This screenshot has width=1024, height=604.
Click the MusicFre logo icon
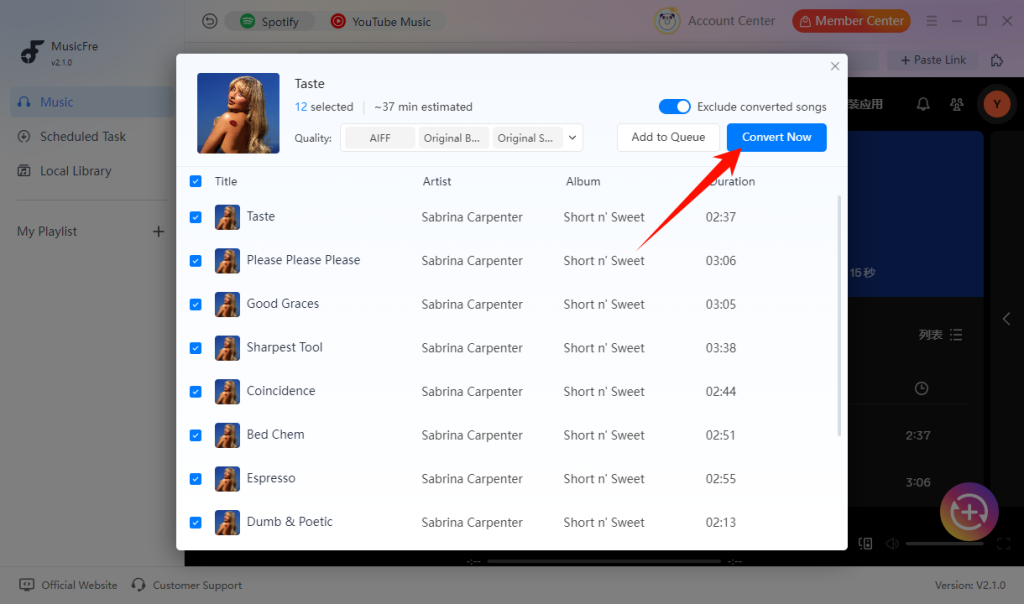(x=31, y=52)
